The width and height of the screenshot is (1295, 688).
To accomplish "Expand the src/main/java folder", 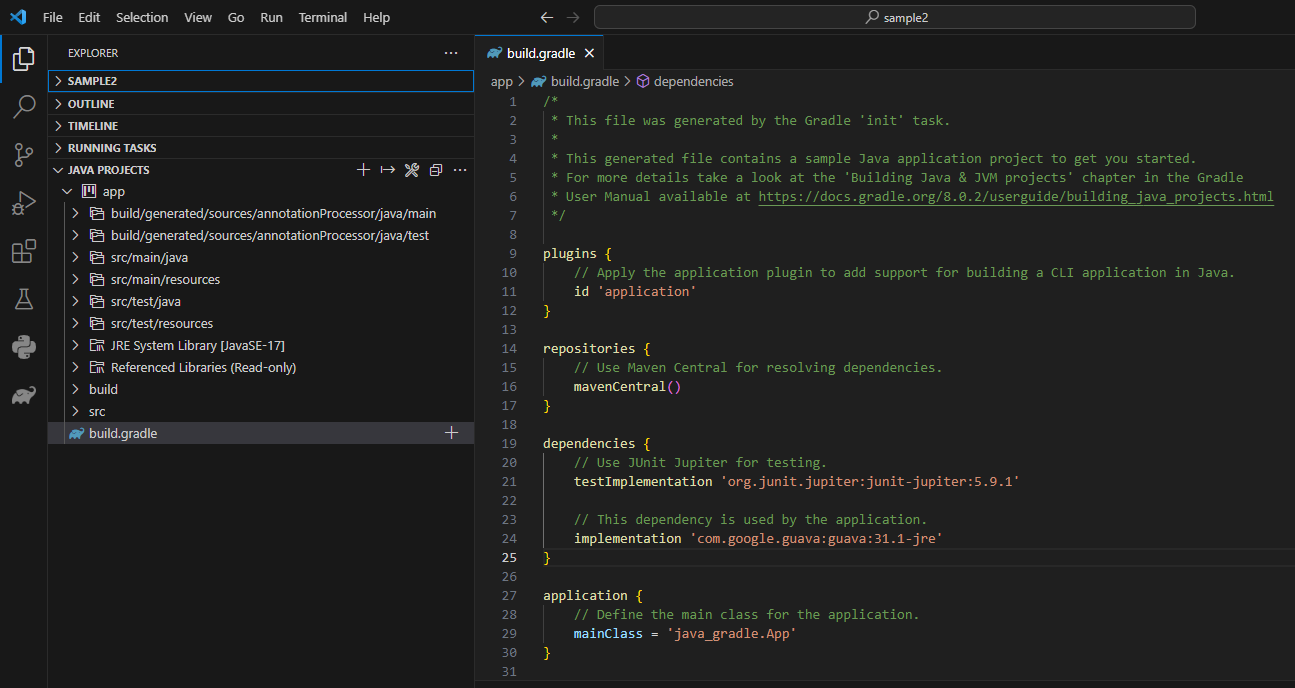I will click(x=74, y=257).
